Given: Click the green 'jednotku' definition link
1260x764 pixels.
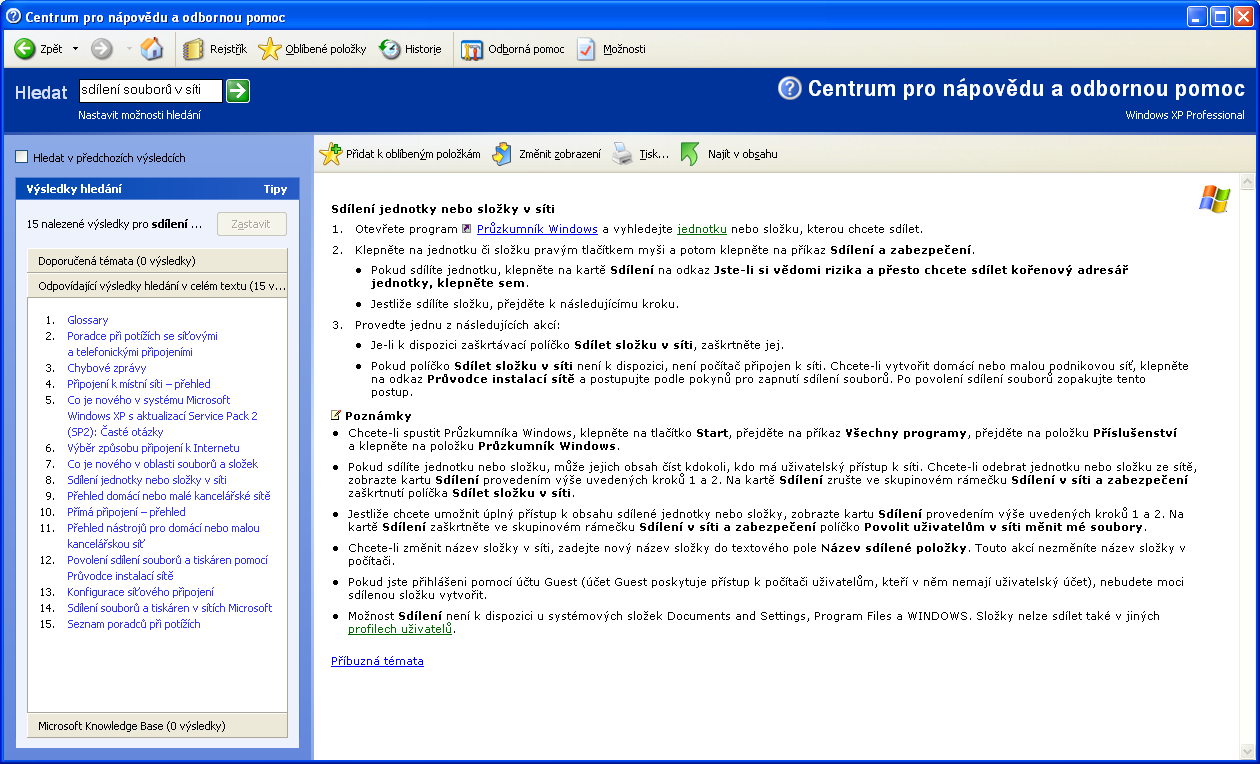Looking at the screenshot, I should click(702, 229).
